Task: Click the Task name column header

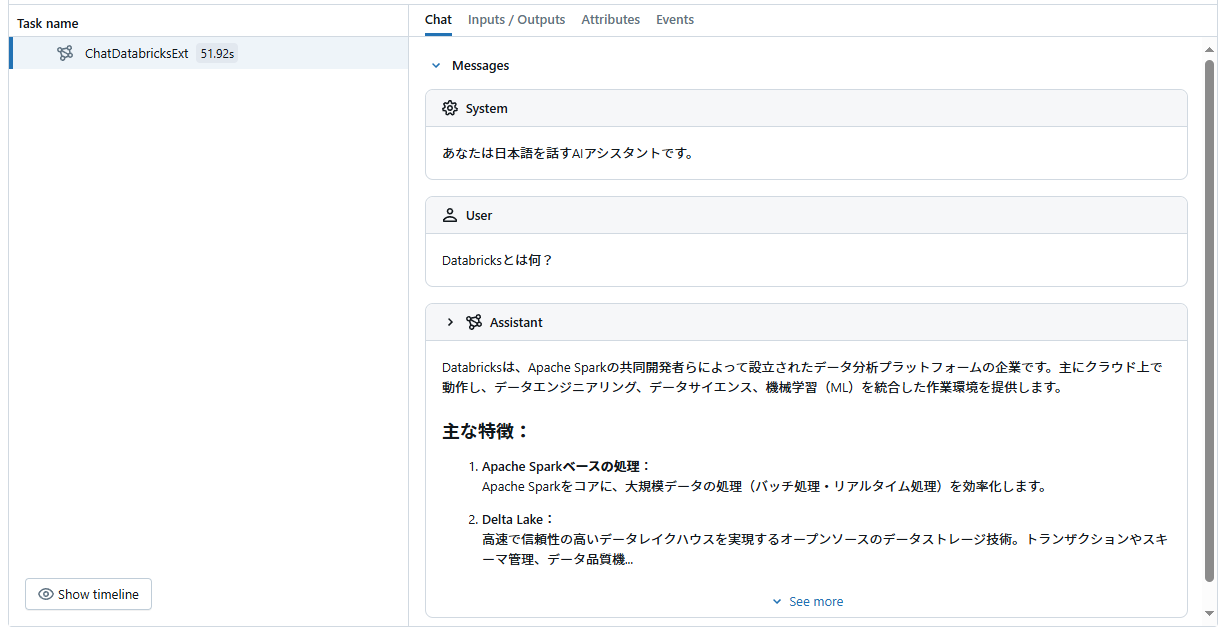Action: [47, 23]
